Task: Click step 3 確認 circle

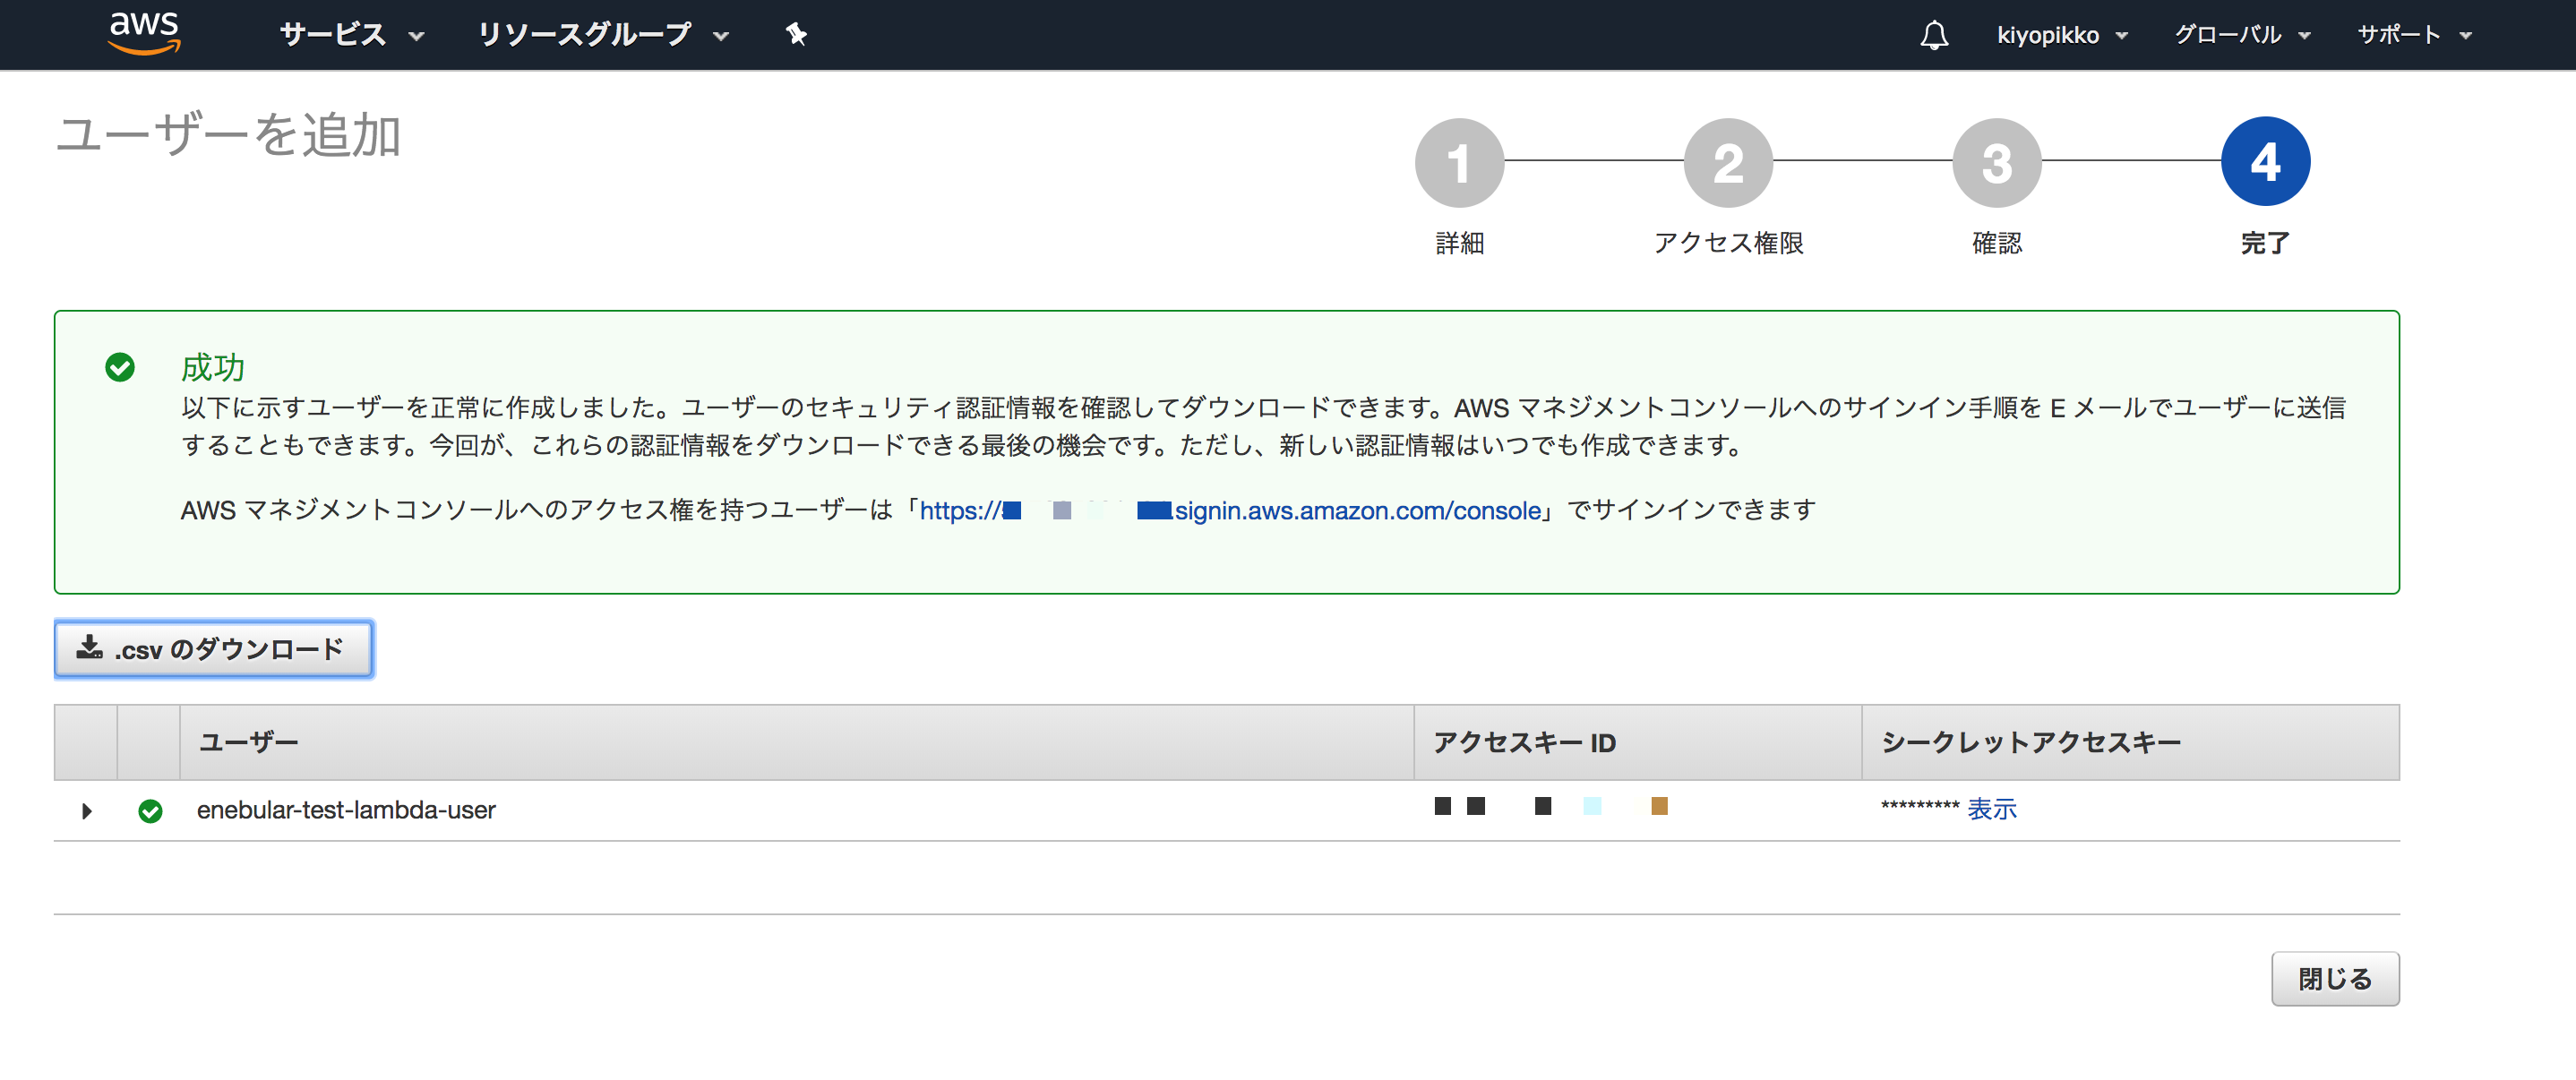Action: pos(1996,162)
